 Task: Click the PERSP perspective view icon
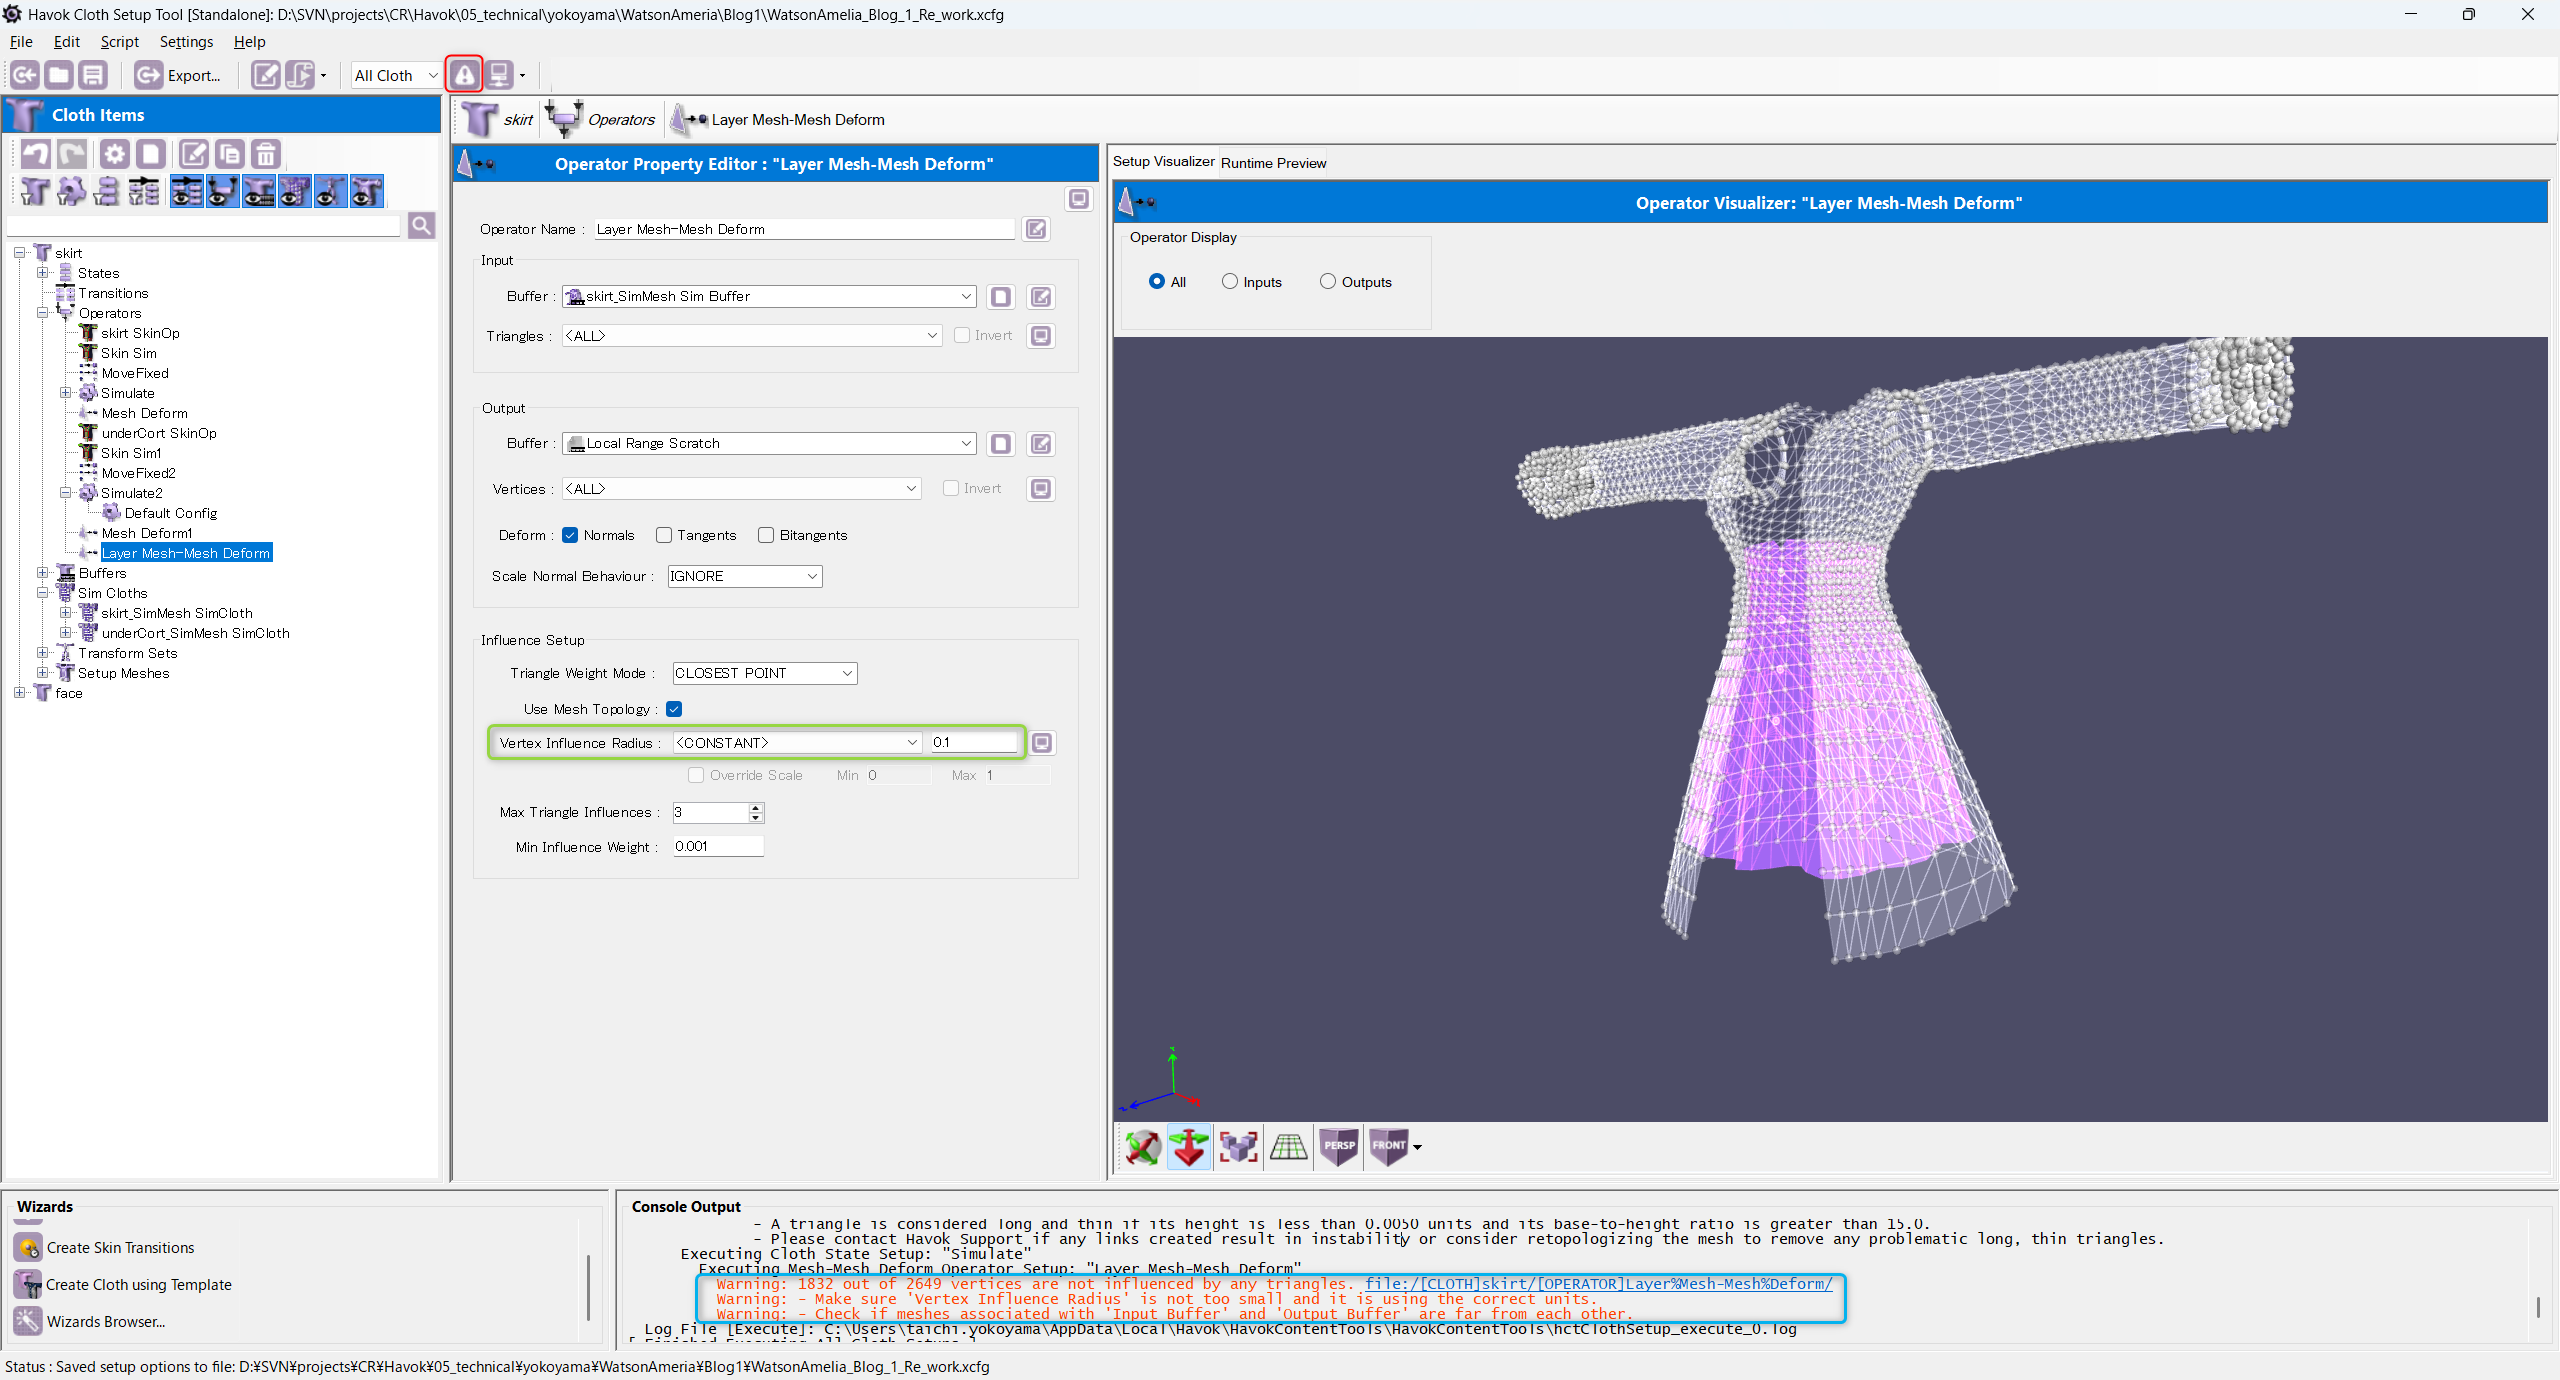point(1339,1146)
